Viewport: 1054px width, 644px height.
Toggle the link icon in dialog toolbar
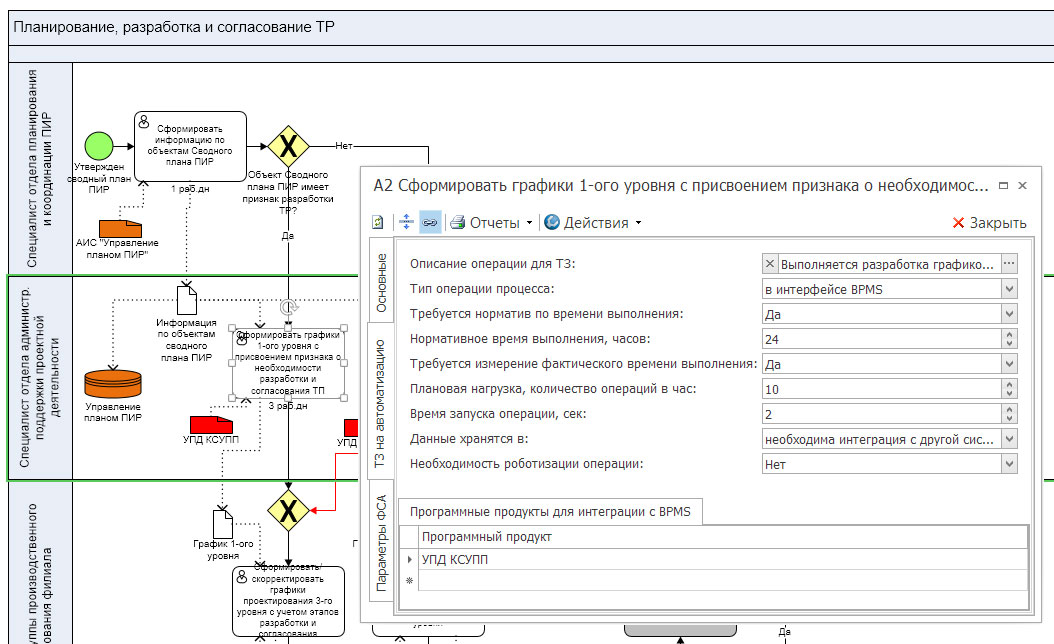430,222
